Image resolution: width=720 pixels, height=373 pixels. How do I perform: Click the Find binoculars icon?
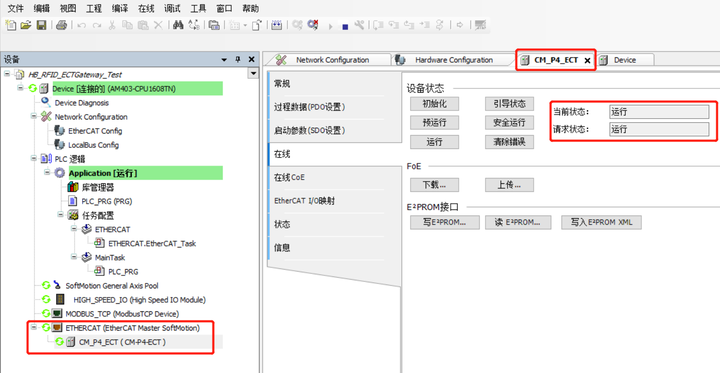[x=178, y=25]
